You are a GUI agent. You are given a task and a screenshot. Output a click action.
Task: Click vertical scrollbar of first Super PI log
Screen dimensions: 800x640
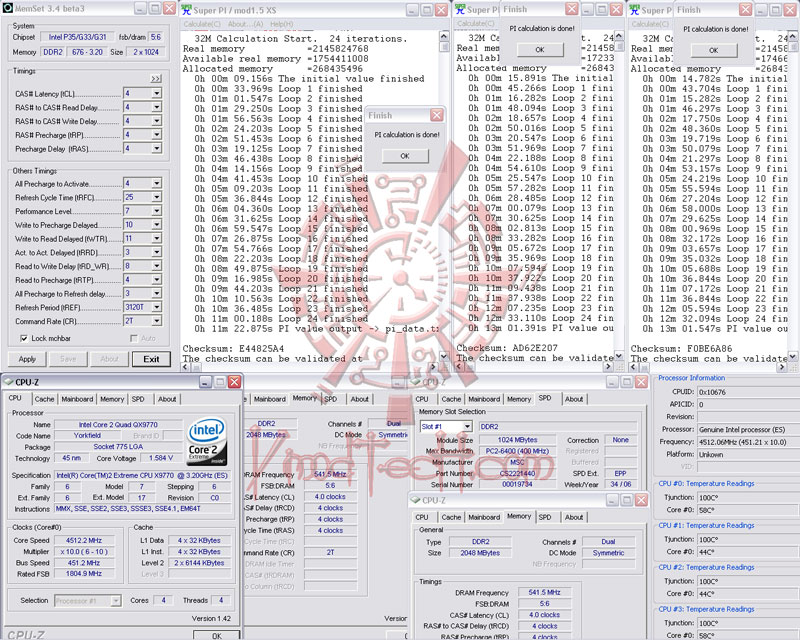(444, 195)
